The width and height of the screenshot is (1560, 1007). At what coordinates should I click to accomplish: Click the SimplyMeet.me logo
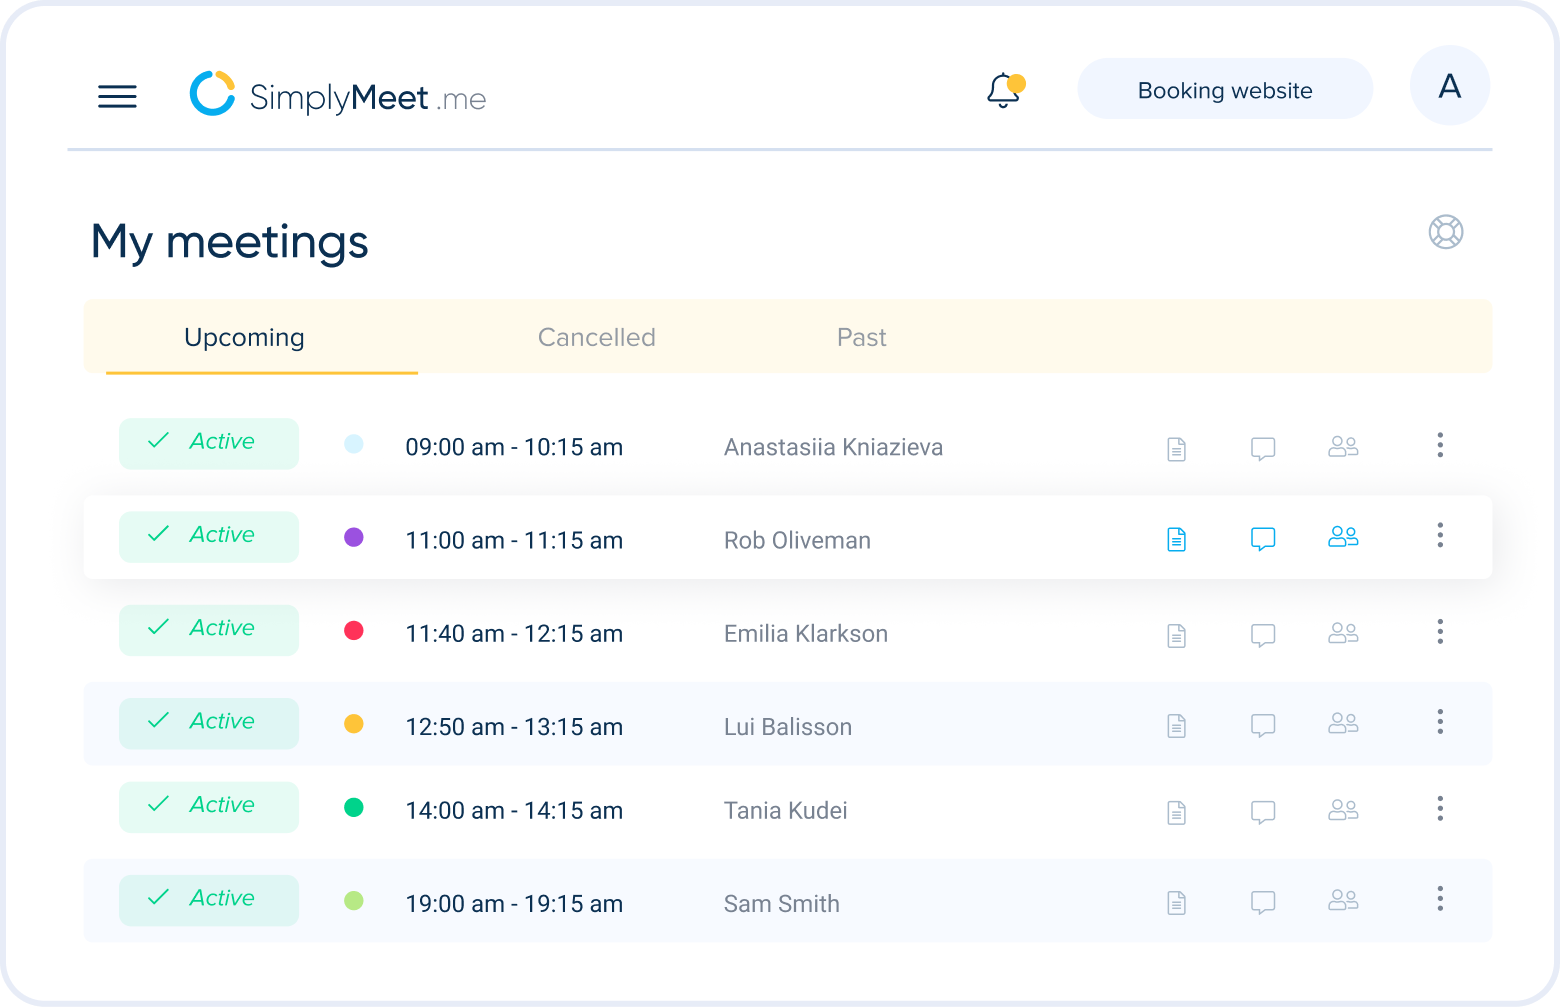click(x=337, y=95)
